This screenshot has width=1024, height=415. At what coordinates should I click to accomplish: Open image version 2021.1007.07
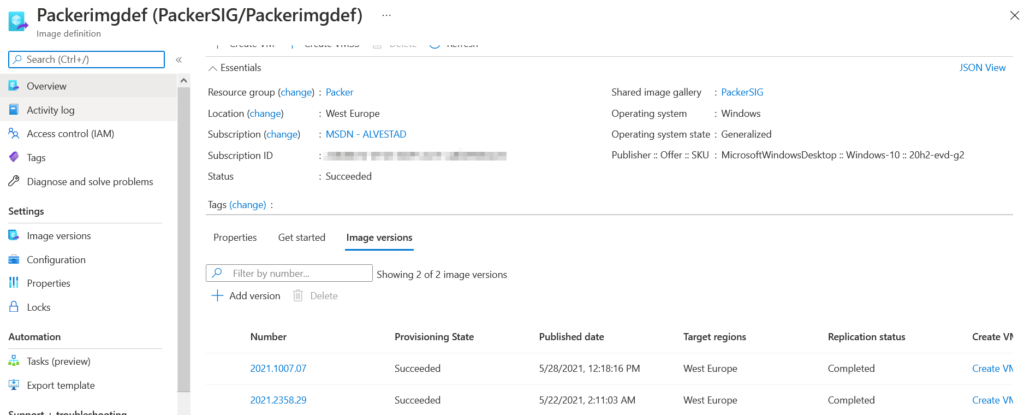point(278,369)
